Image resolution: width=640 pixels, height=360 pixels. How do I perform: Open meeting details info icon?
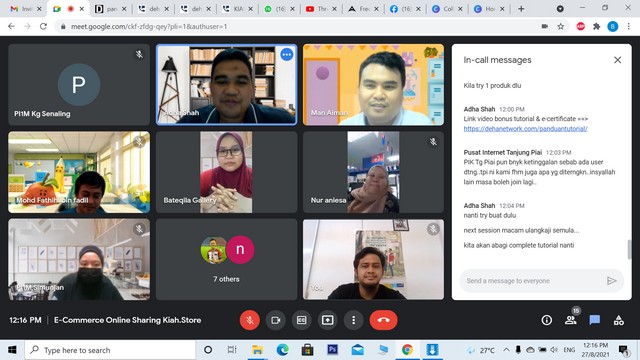547,320
